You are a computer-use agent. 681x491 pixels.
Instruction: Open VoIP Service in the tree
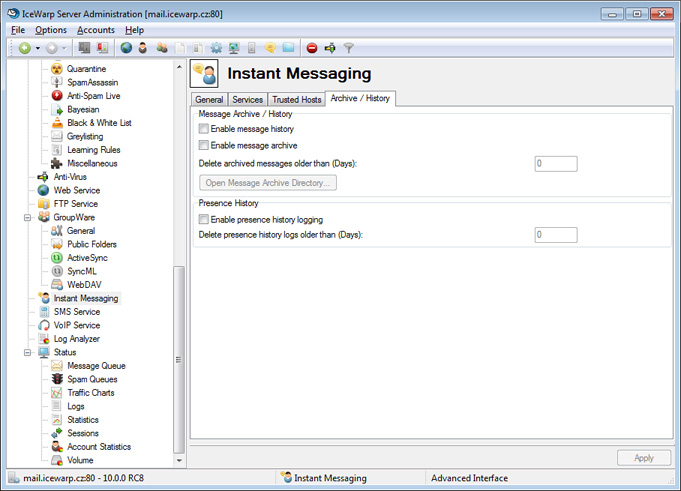(x=76, y=325)
